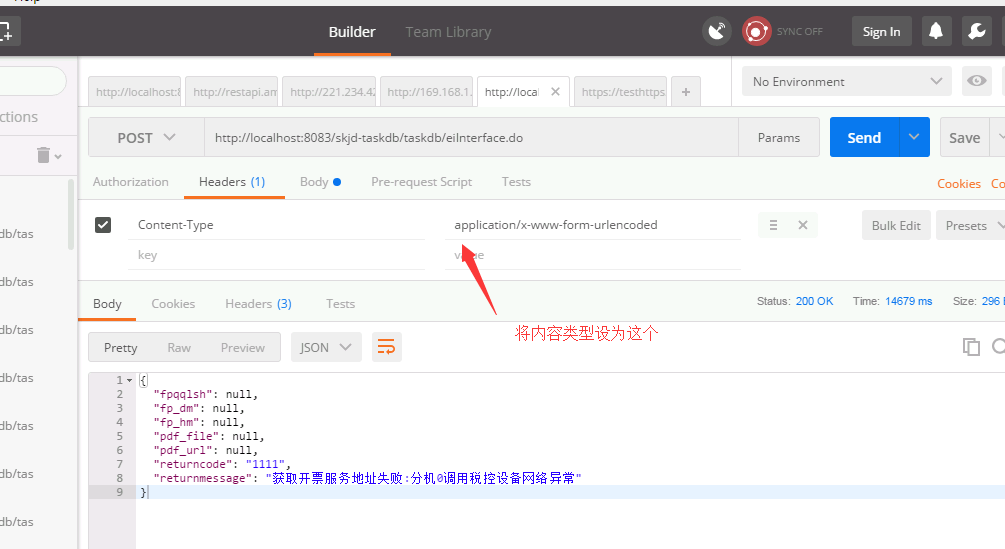The image size is (1005, 549).
Task: Open a new window with the plus icon
Action: click(x=8, y=31)
